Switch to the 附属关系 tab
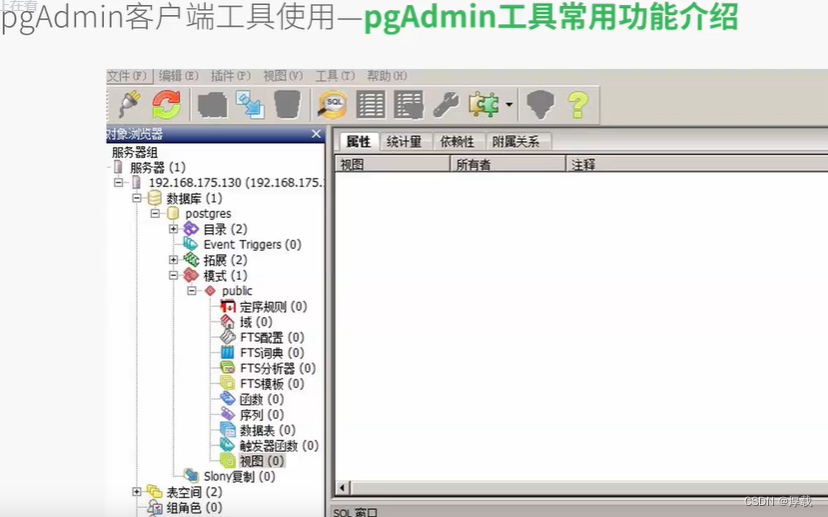This screenshot has width=828, height=517. [x=516, y=142]
